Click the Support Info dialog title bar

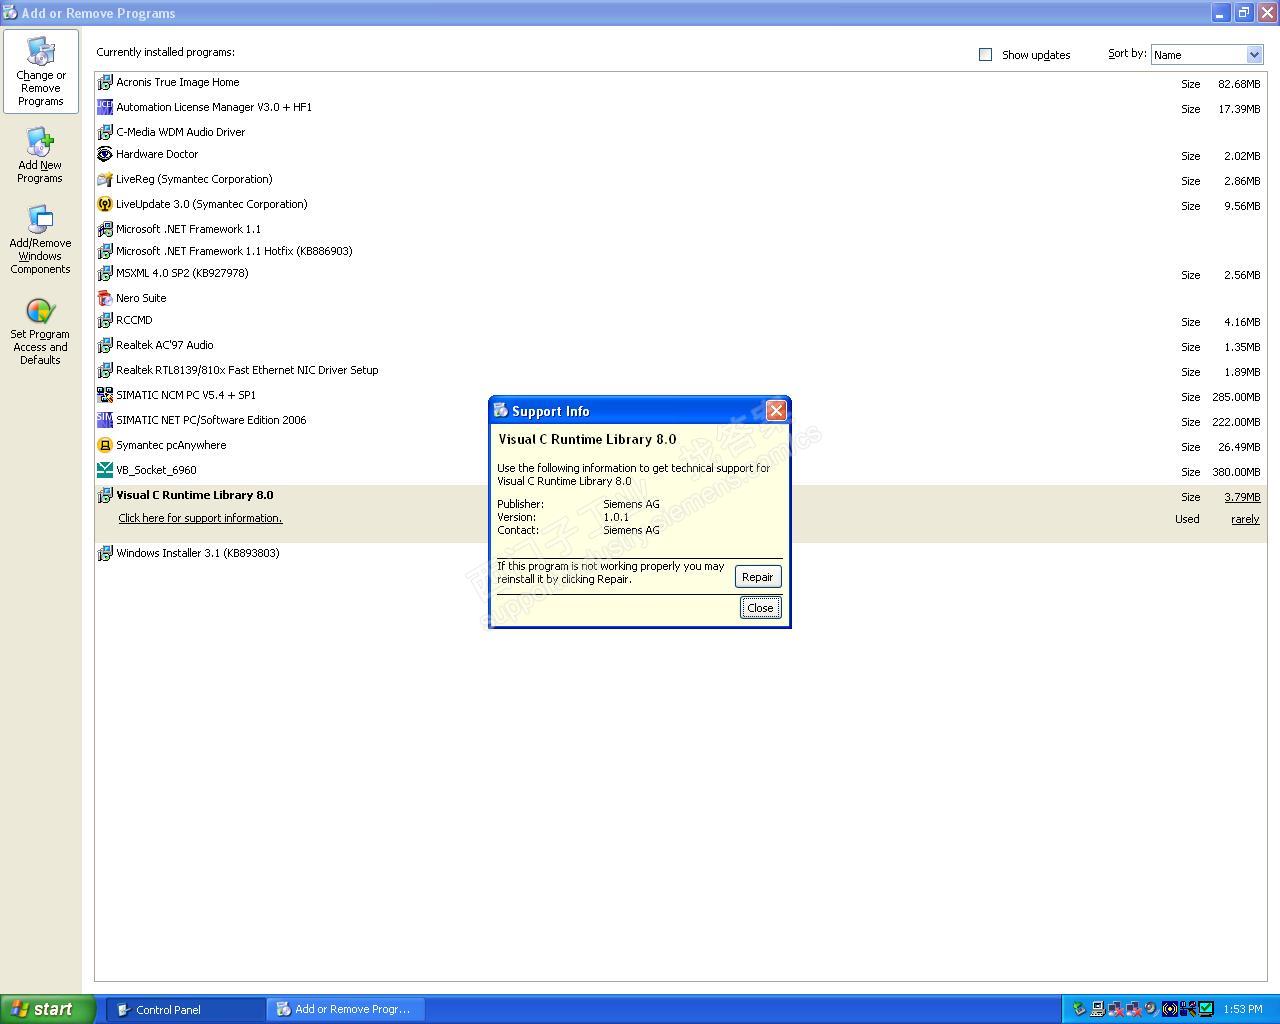[640, 410]
